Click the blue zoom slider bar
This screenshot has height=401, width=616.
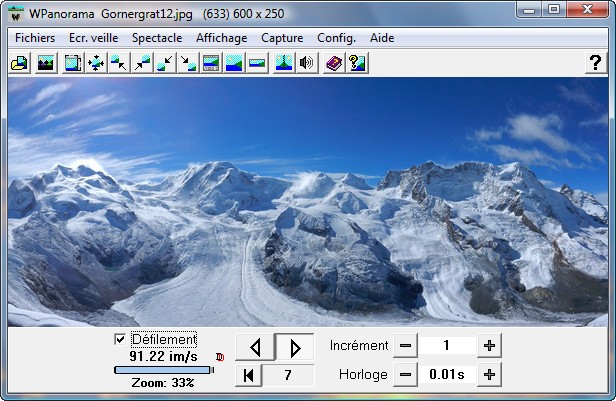[x=163, y=370]
